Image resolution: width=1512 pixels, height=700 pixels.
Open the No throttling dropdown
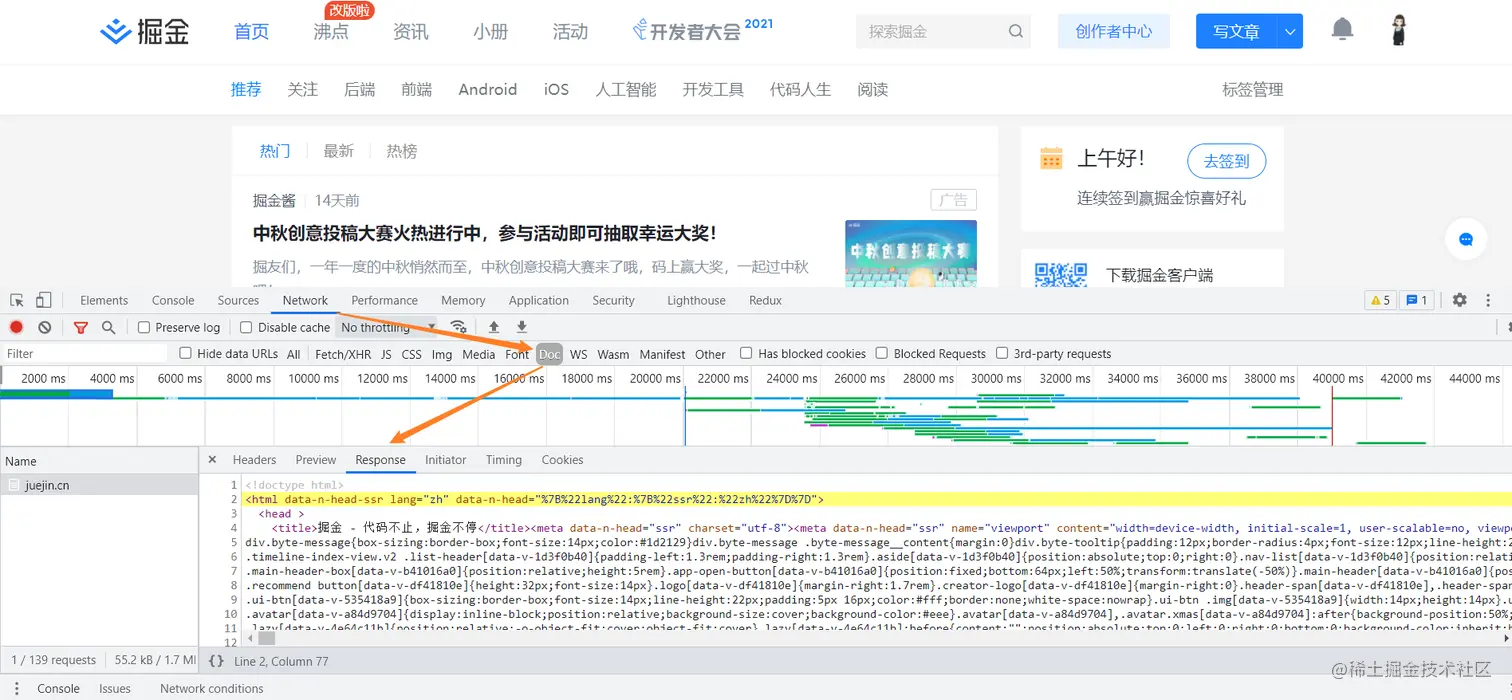click(388, 327)
